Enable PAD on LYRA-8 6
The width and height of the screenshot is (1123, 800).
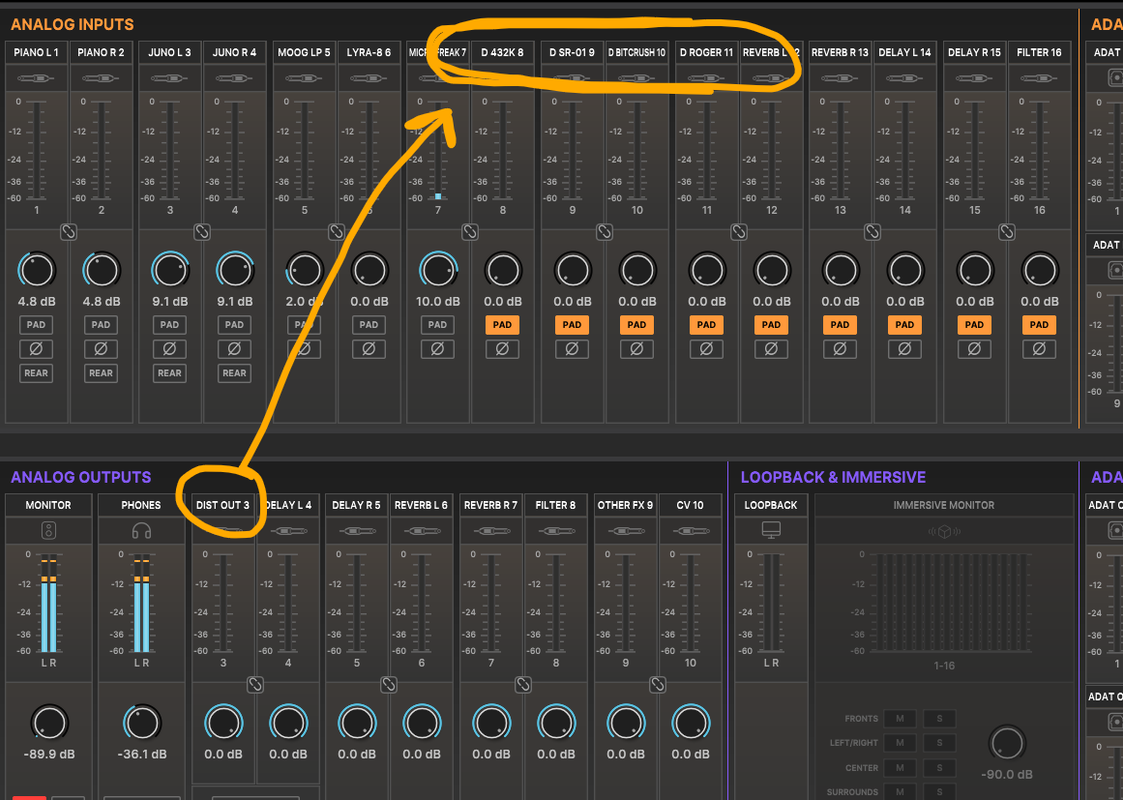369,324
